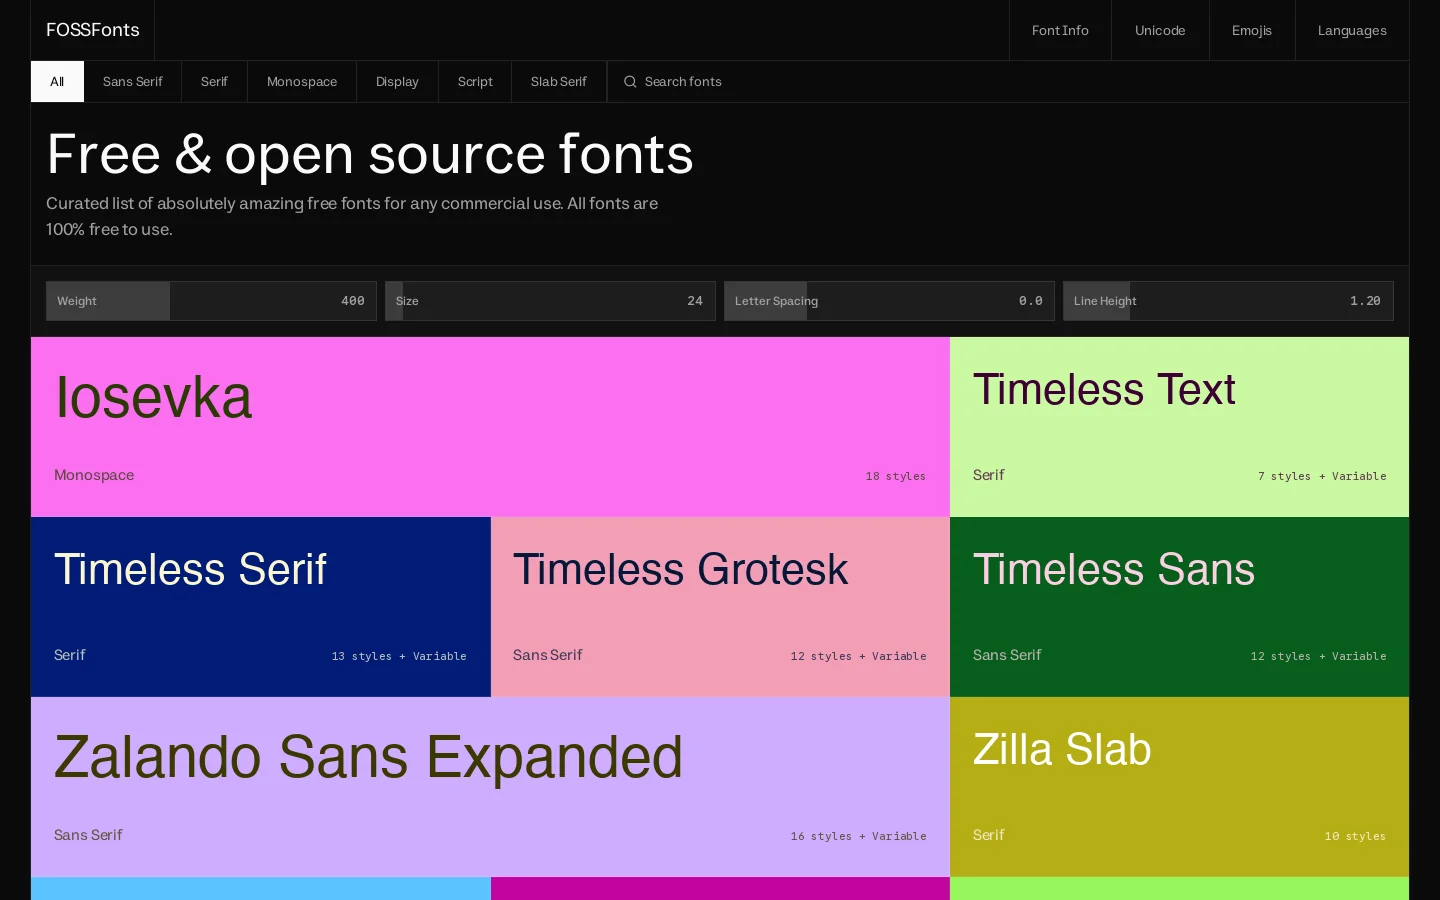
Task: Switch to the Serif filter tab
Action: pos(214,82)
